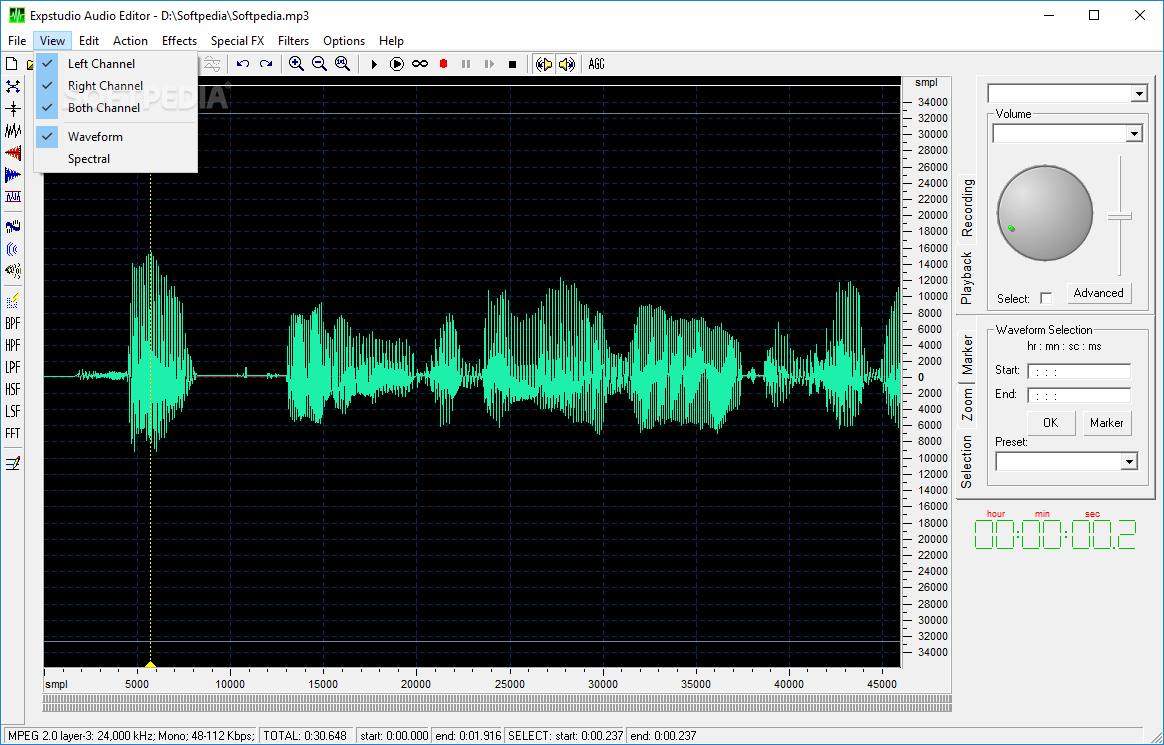
Task: Select the red Fade In icon
Action: (13, 154)
